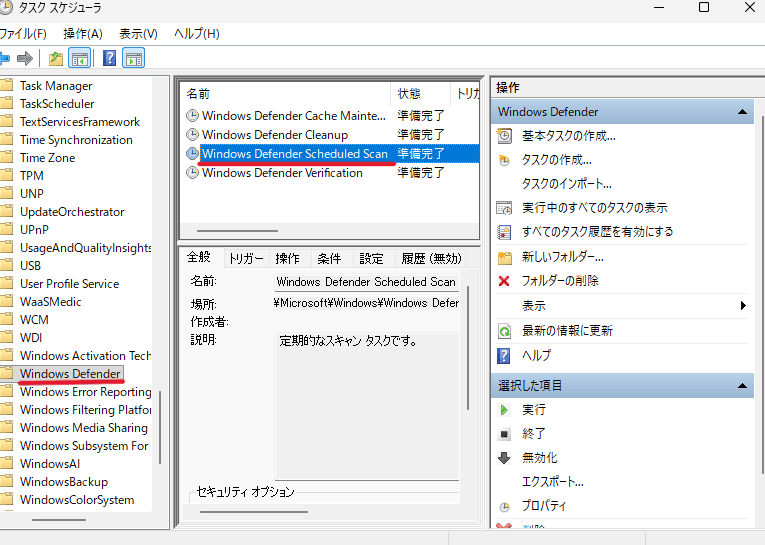
Task: Click エクスポート... action
Action: tap(553, 482)
